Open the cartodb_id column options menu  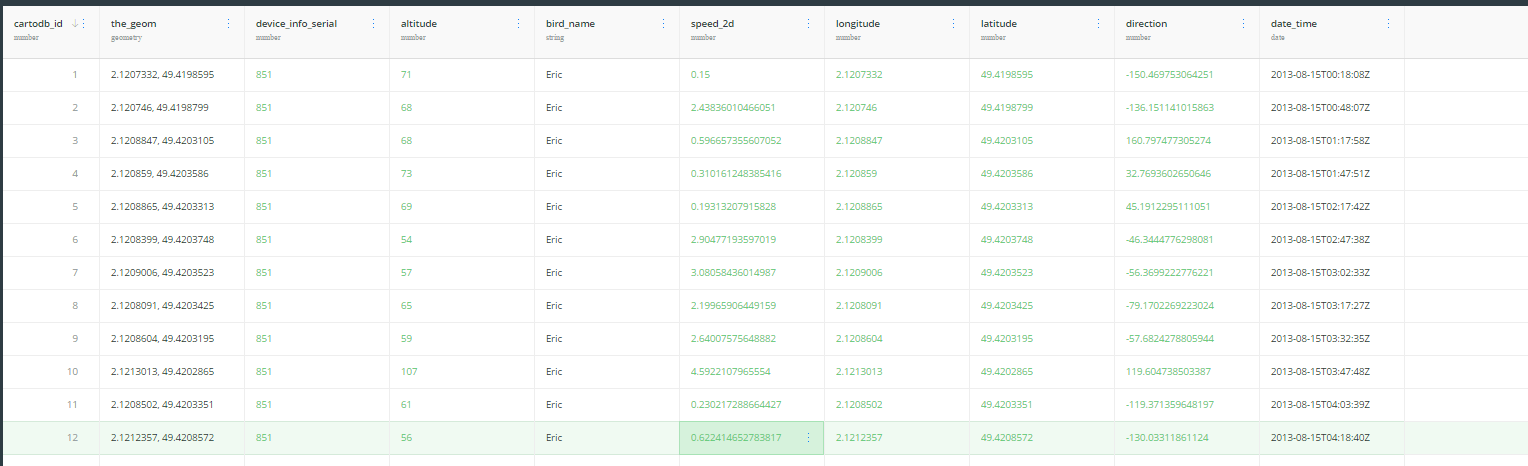tap(83, 24)
